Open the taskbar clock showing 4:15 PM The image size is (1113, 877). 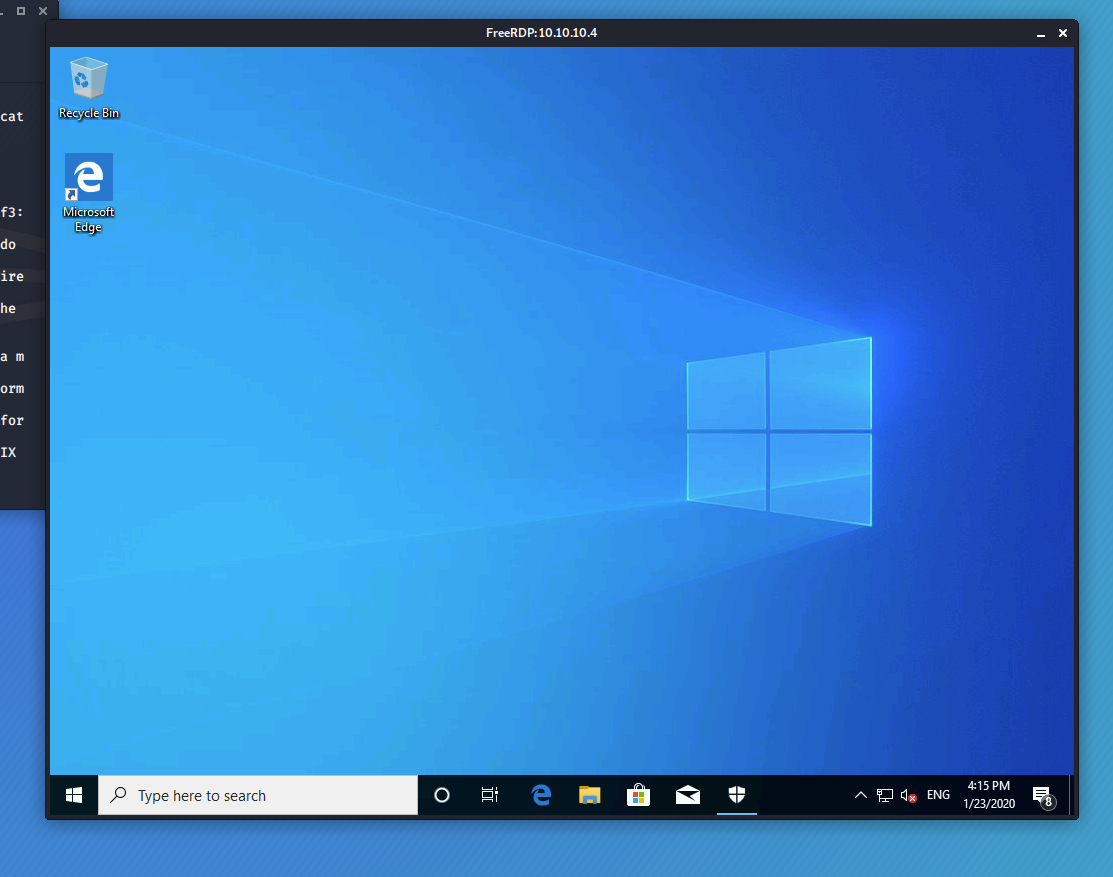click(x=989, y=795)
